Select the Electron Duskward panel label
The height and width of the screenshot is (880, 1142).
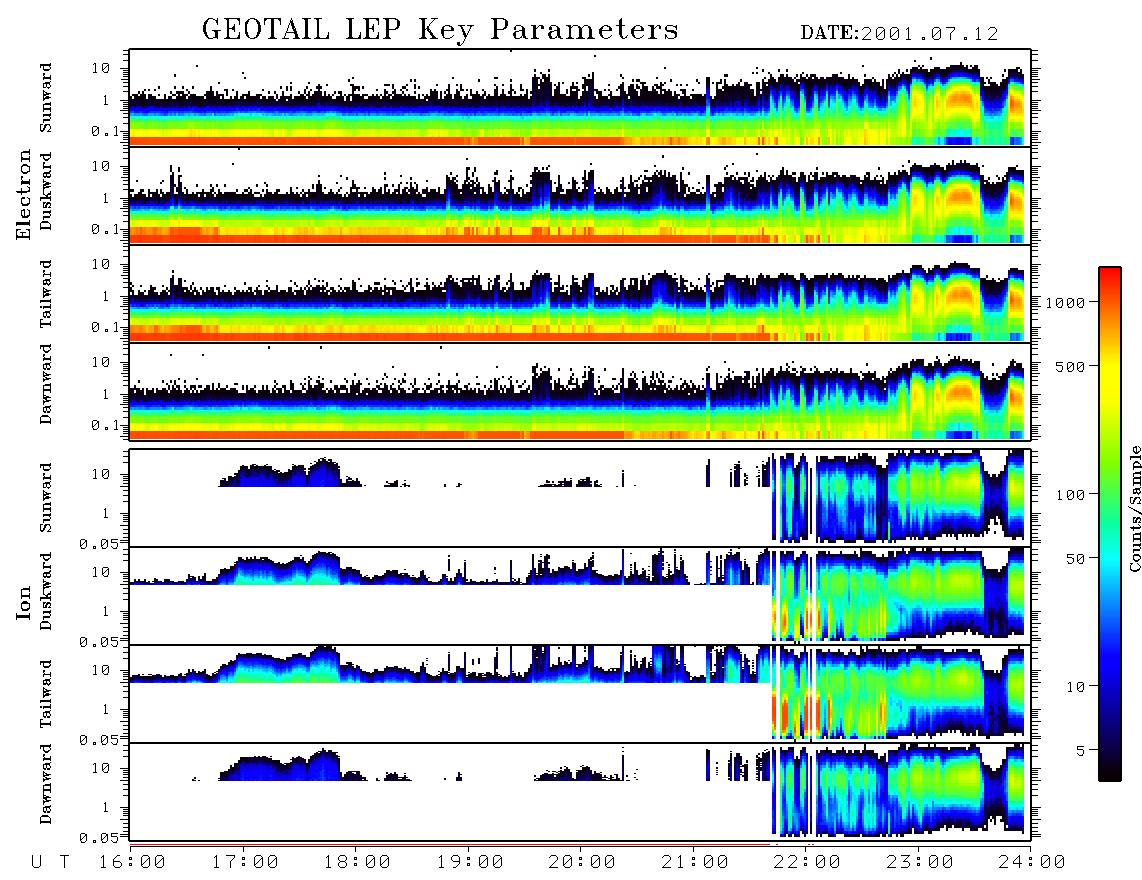(x=46, y=192)
